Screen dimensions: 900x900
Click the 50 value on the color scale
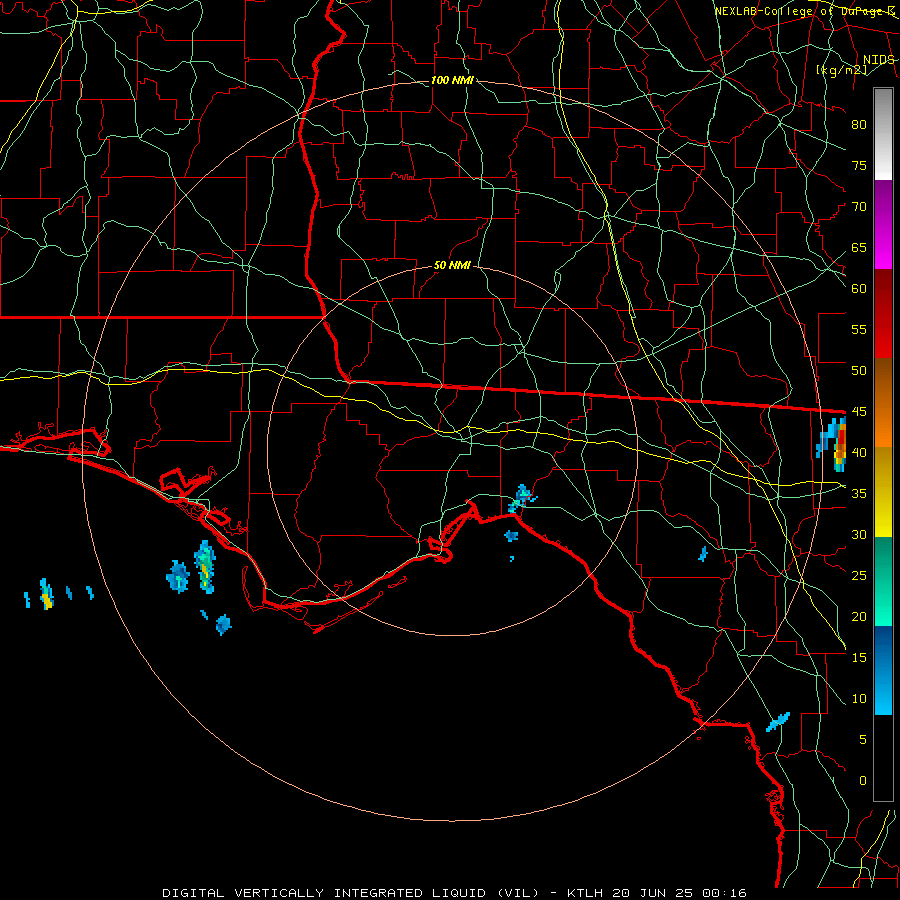(x=859, y=371)
